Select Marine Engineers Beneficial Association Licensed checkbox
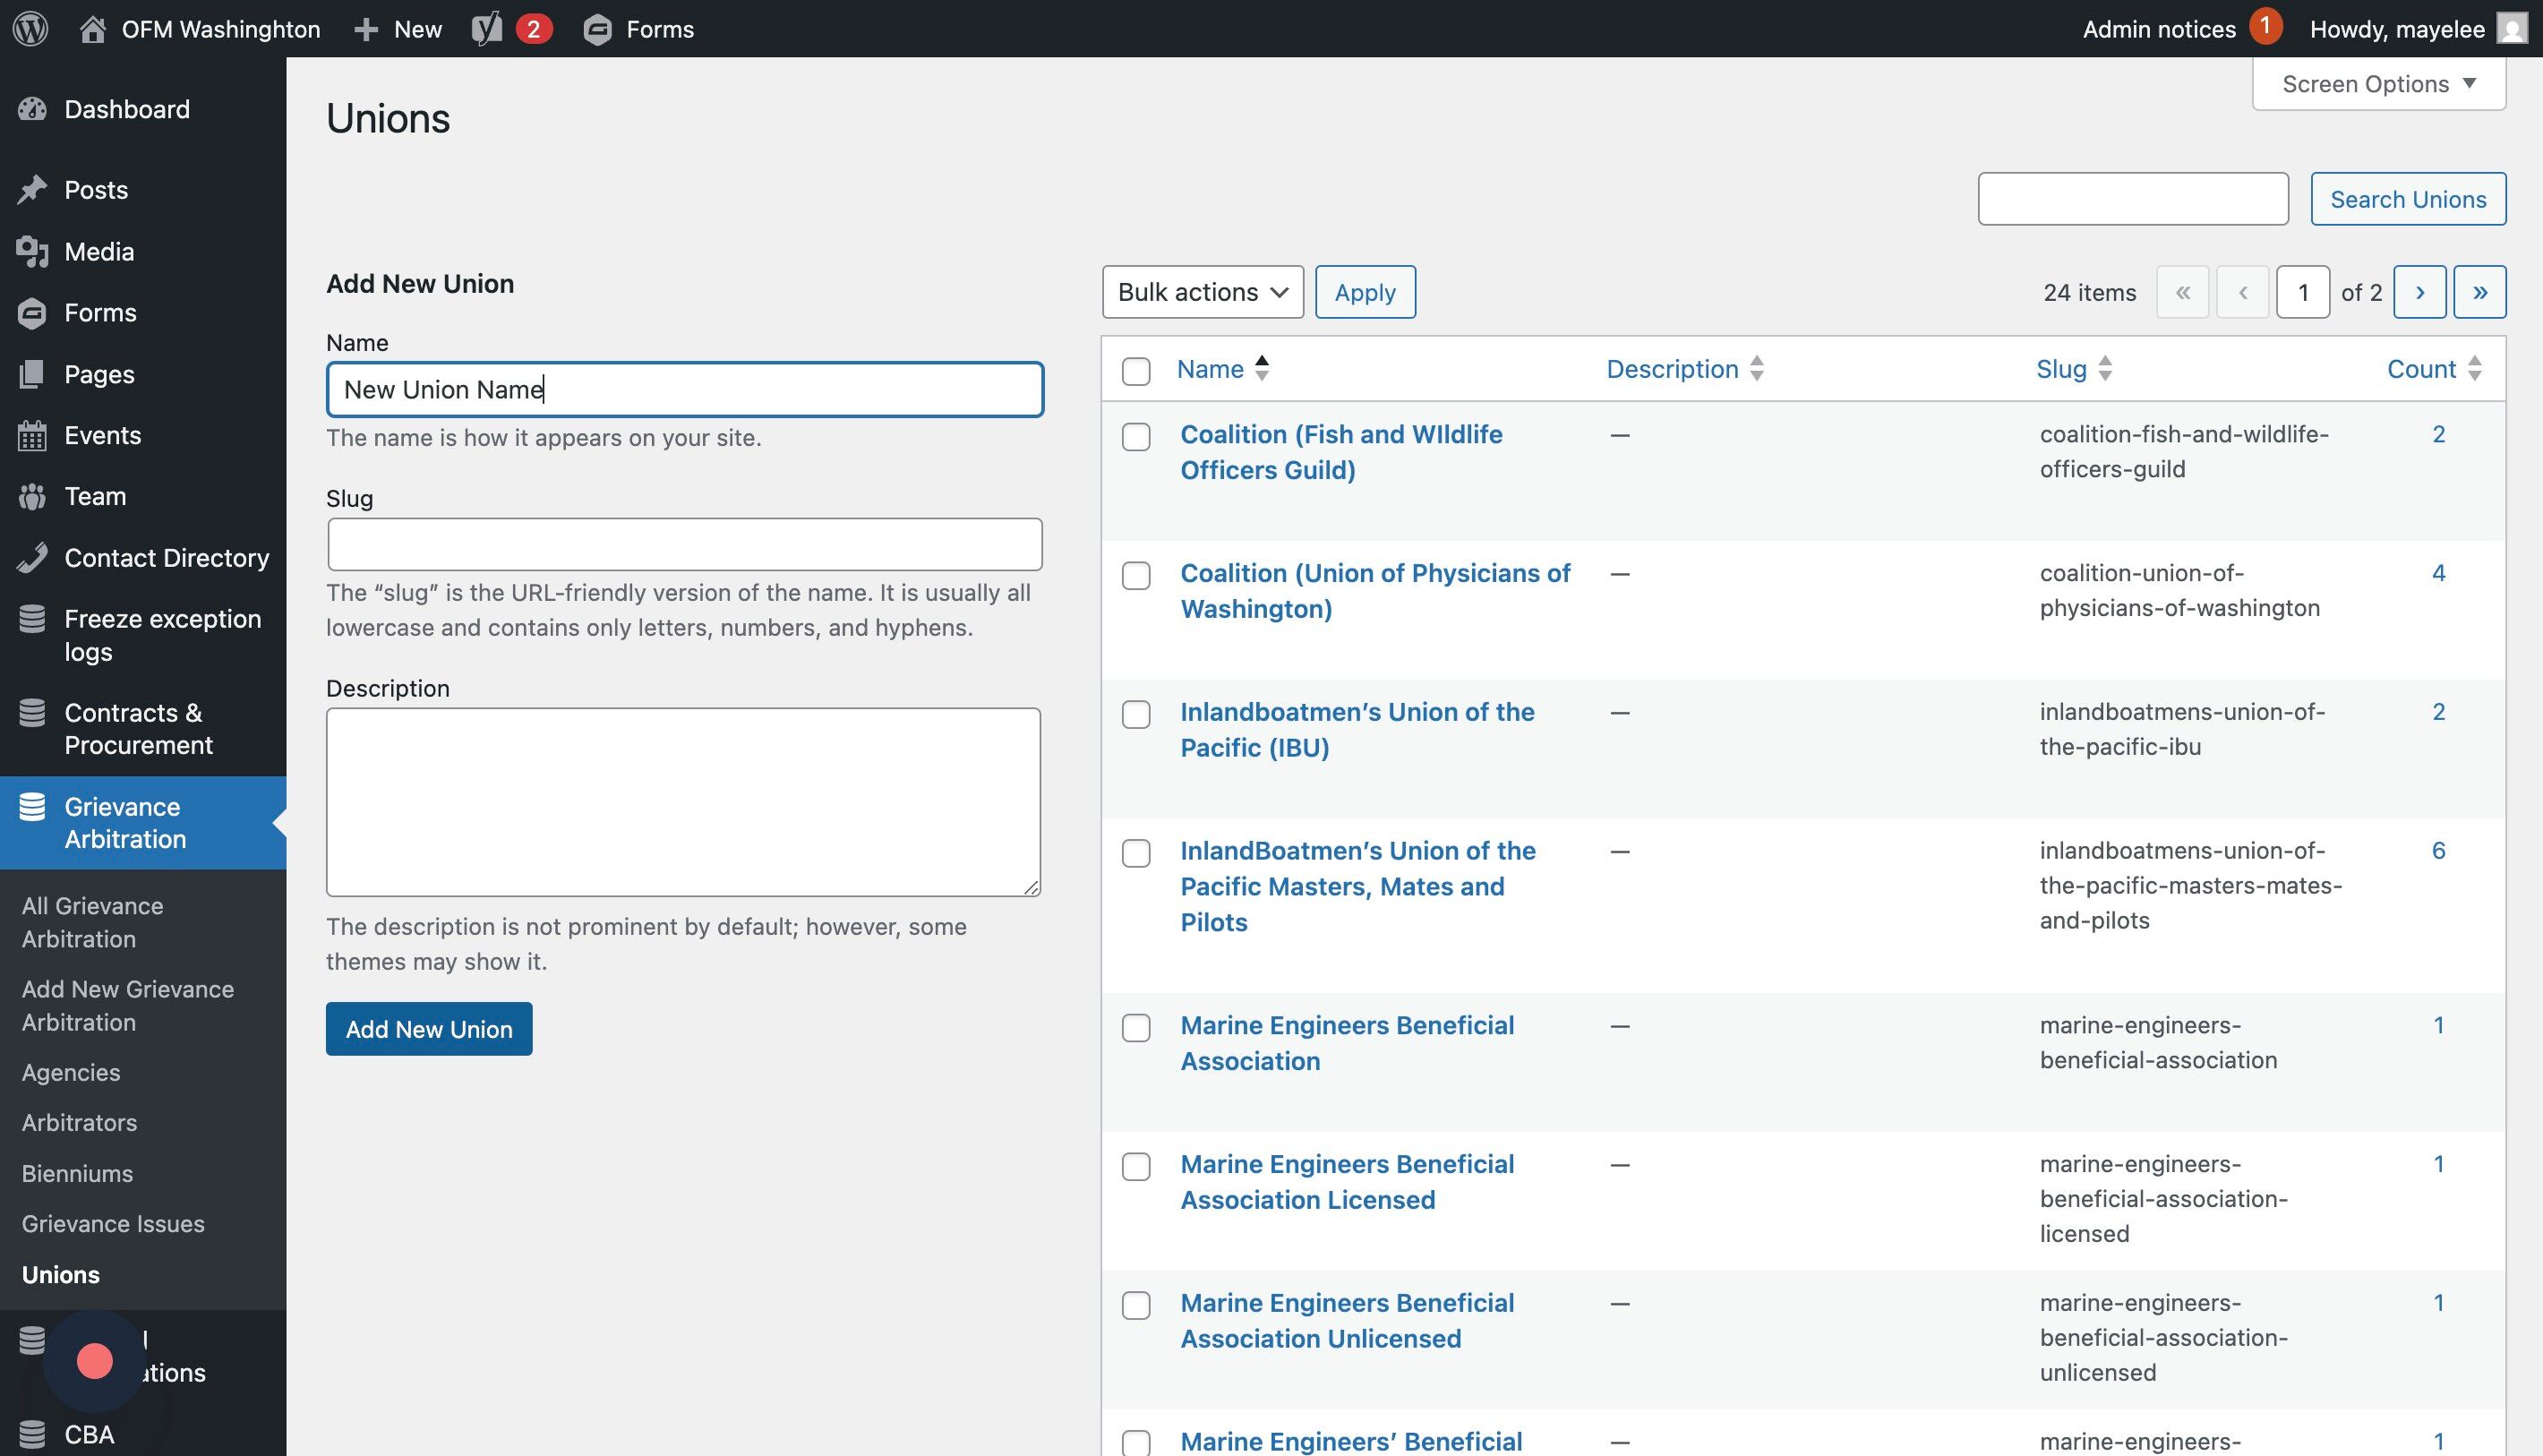 [x=1136, y=1167]
